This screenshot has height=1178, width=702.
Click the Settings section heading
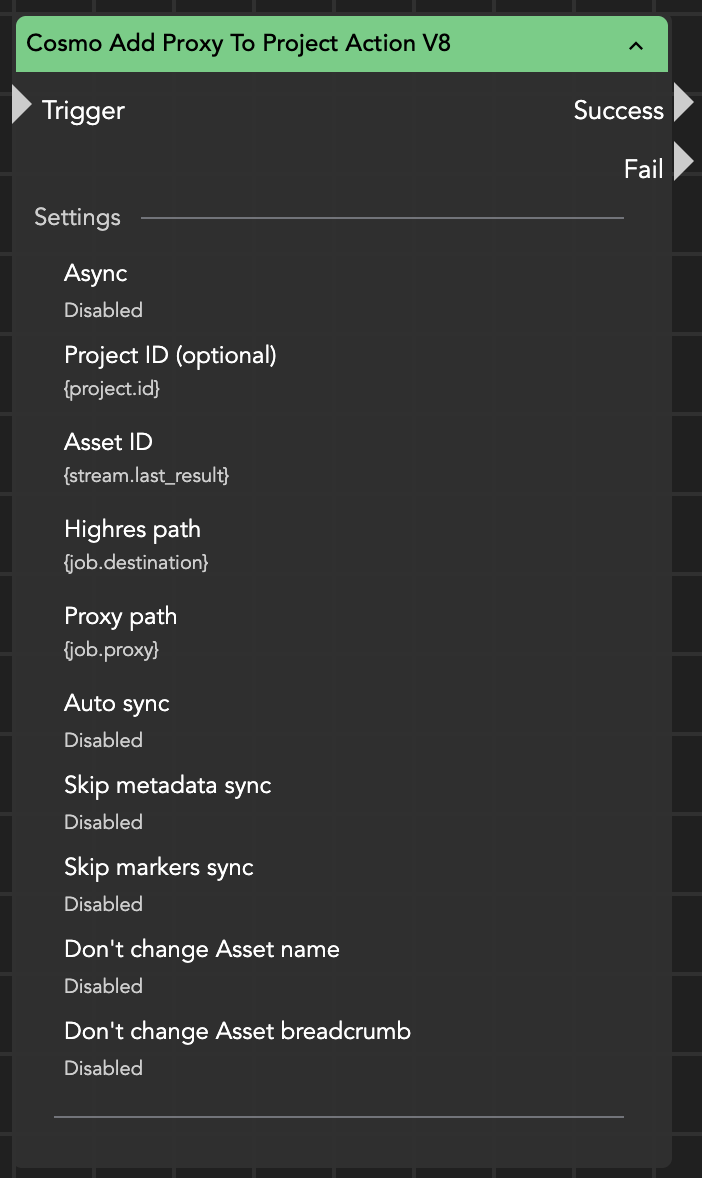(x=77, y=217)
